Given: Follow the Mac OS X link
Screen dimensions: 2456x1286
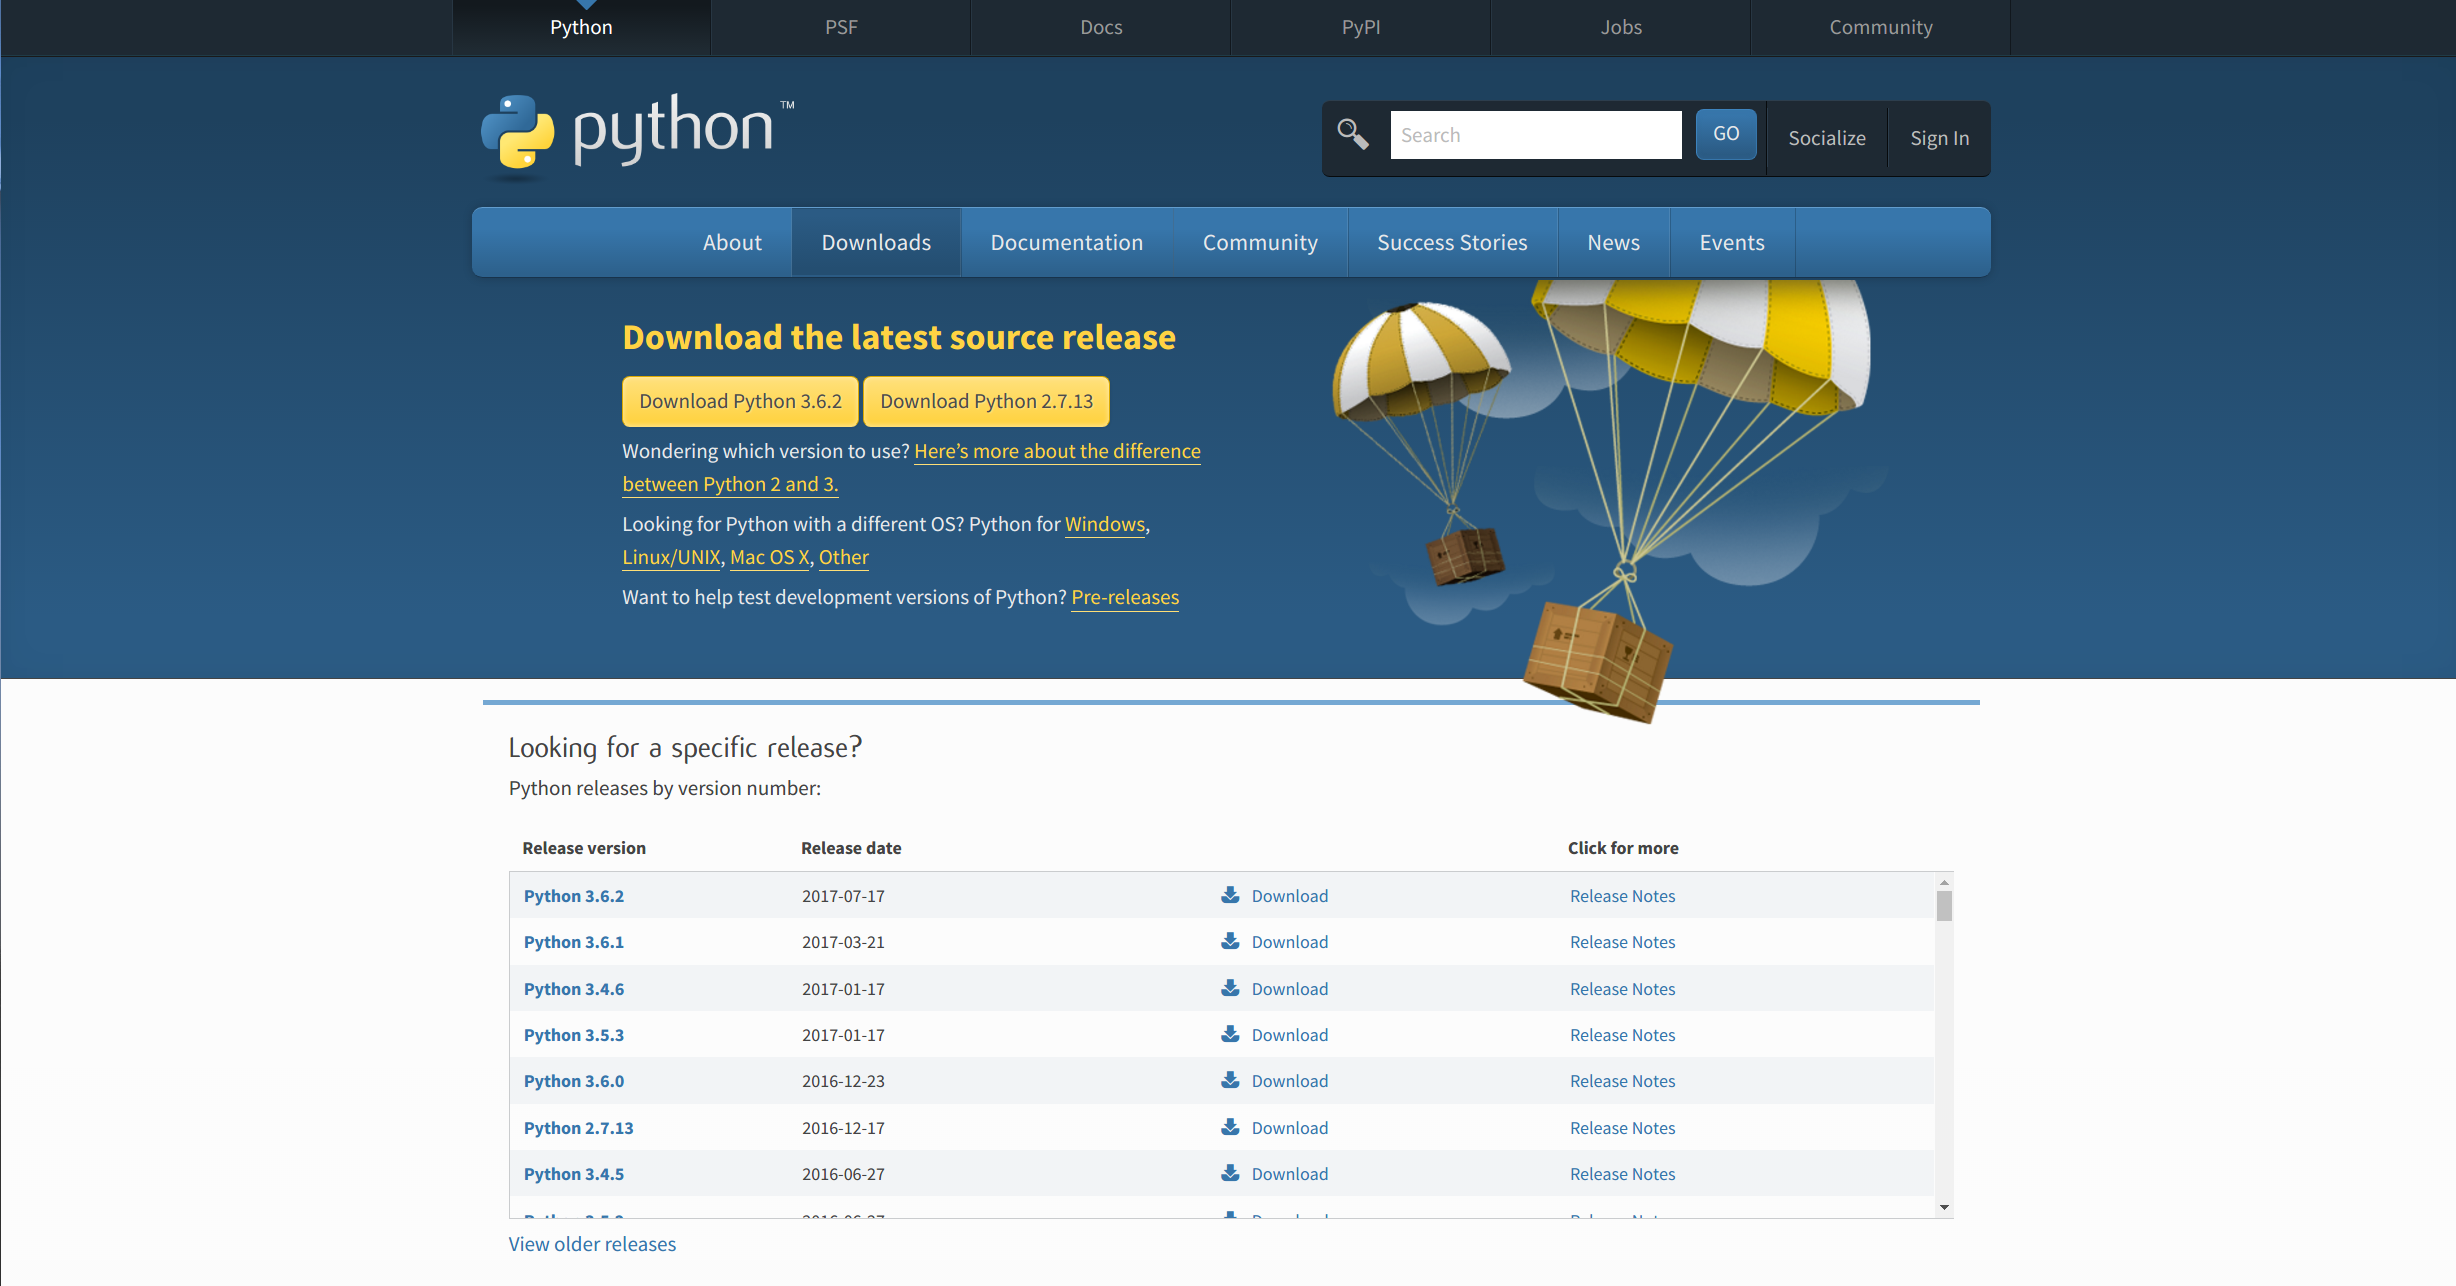Looking at the screenshot, I should tap(769, 557).
